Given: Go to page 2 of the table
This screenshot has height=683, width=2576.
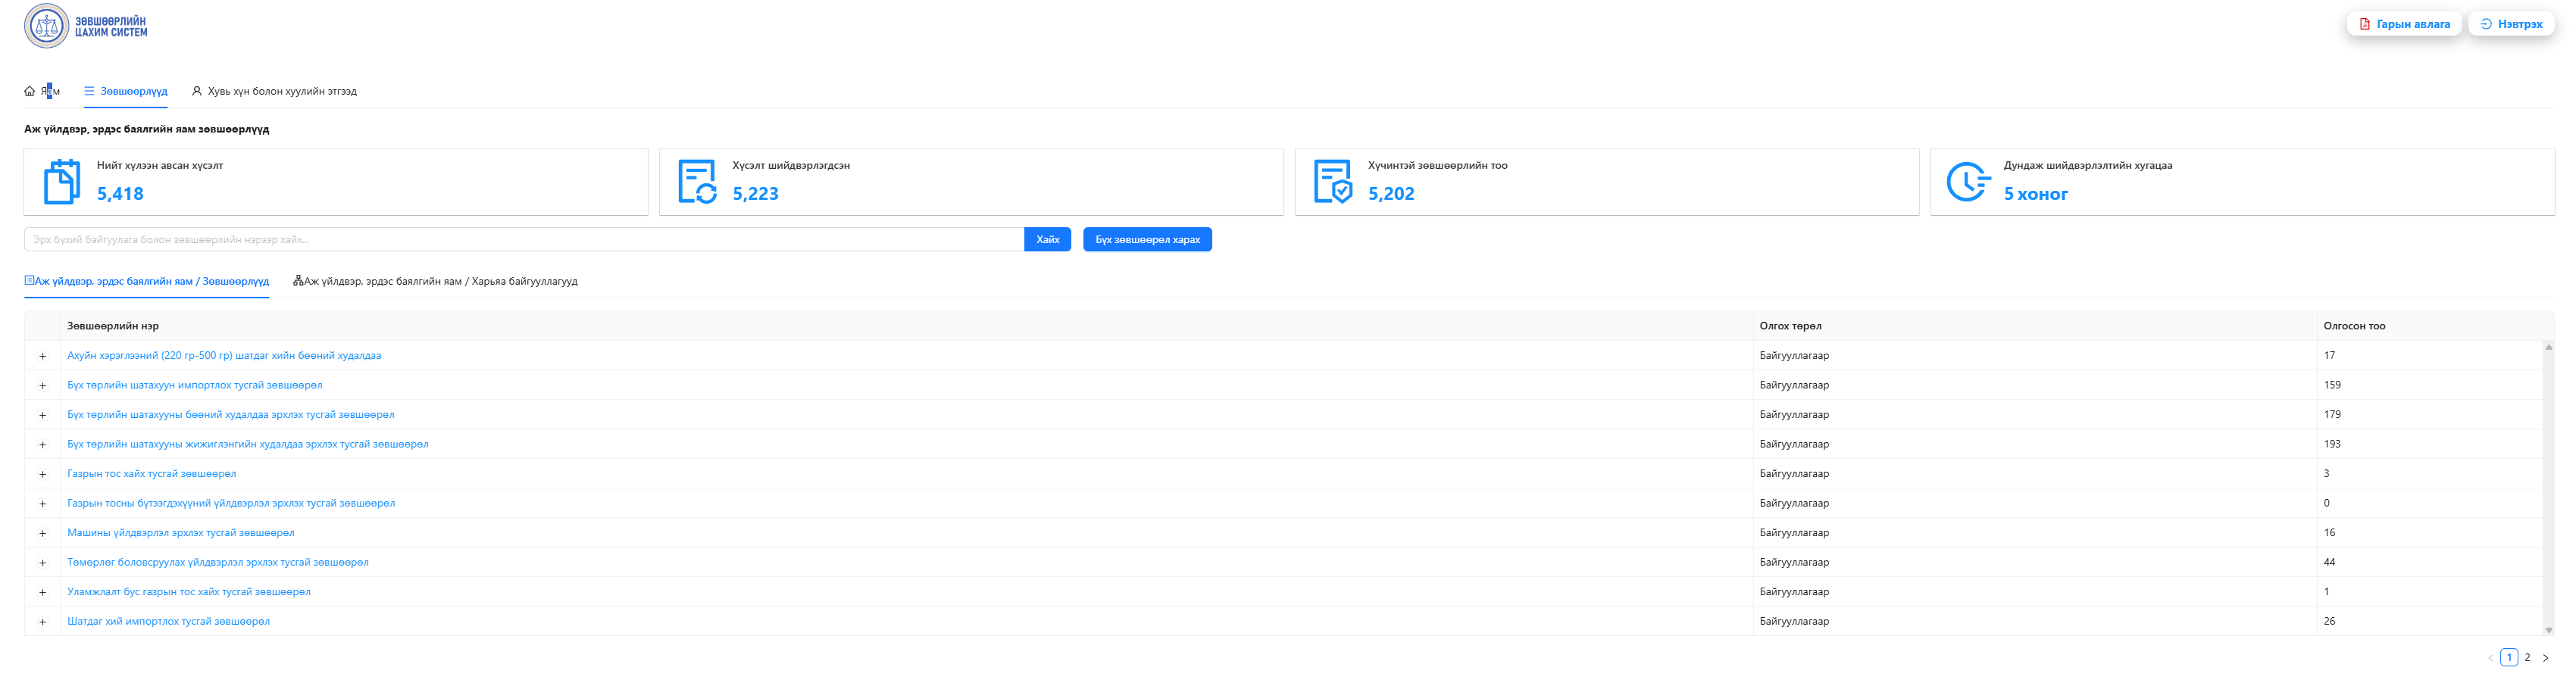Looking at the screenshot, I should 2527,658.
